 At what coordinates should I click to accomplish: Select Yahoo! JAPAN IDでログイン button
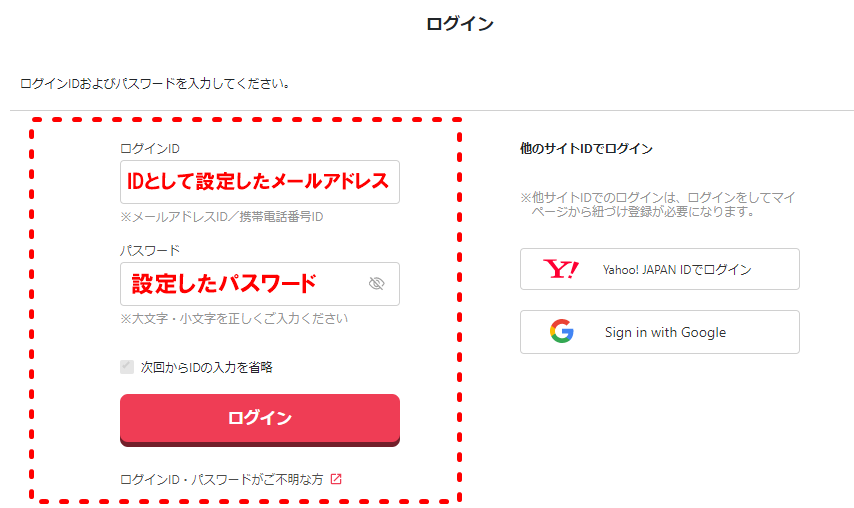(x=660, y=269)
